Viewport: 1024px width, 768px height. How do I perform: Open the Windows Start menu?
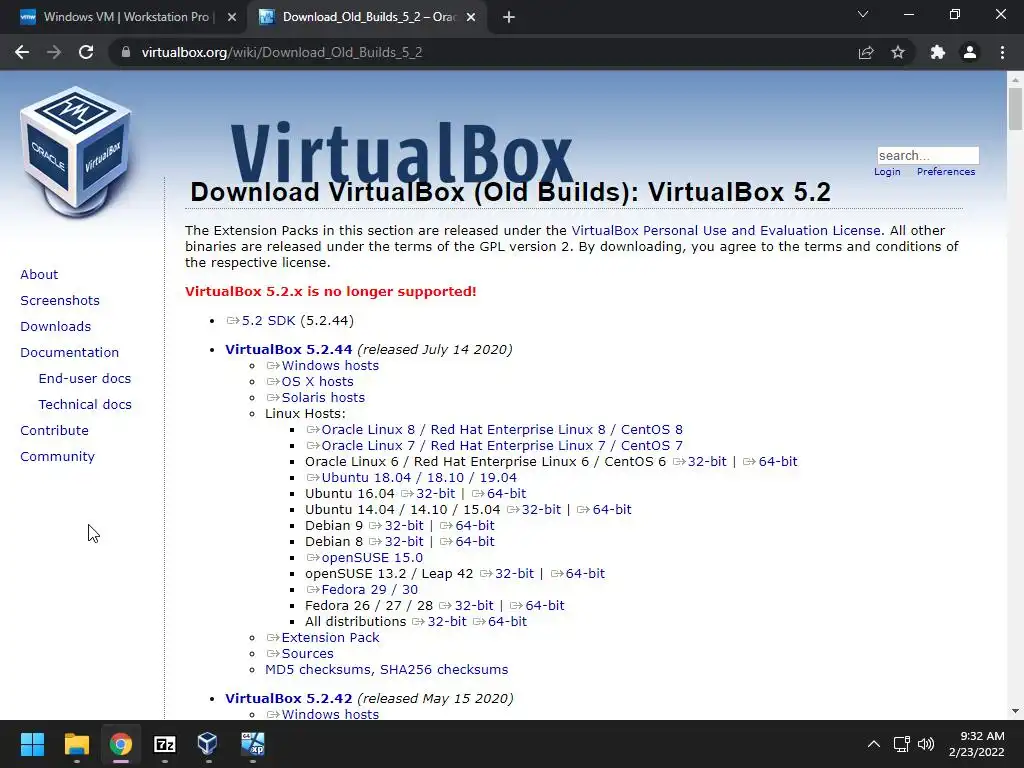(x=32, y=744)
